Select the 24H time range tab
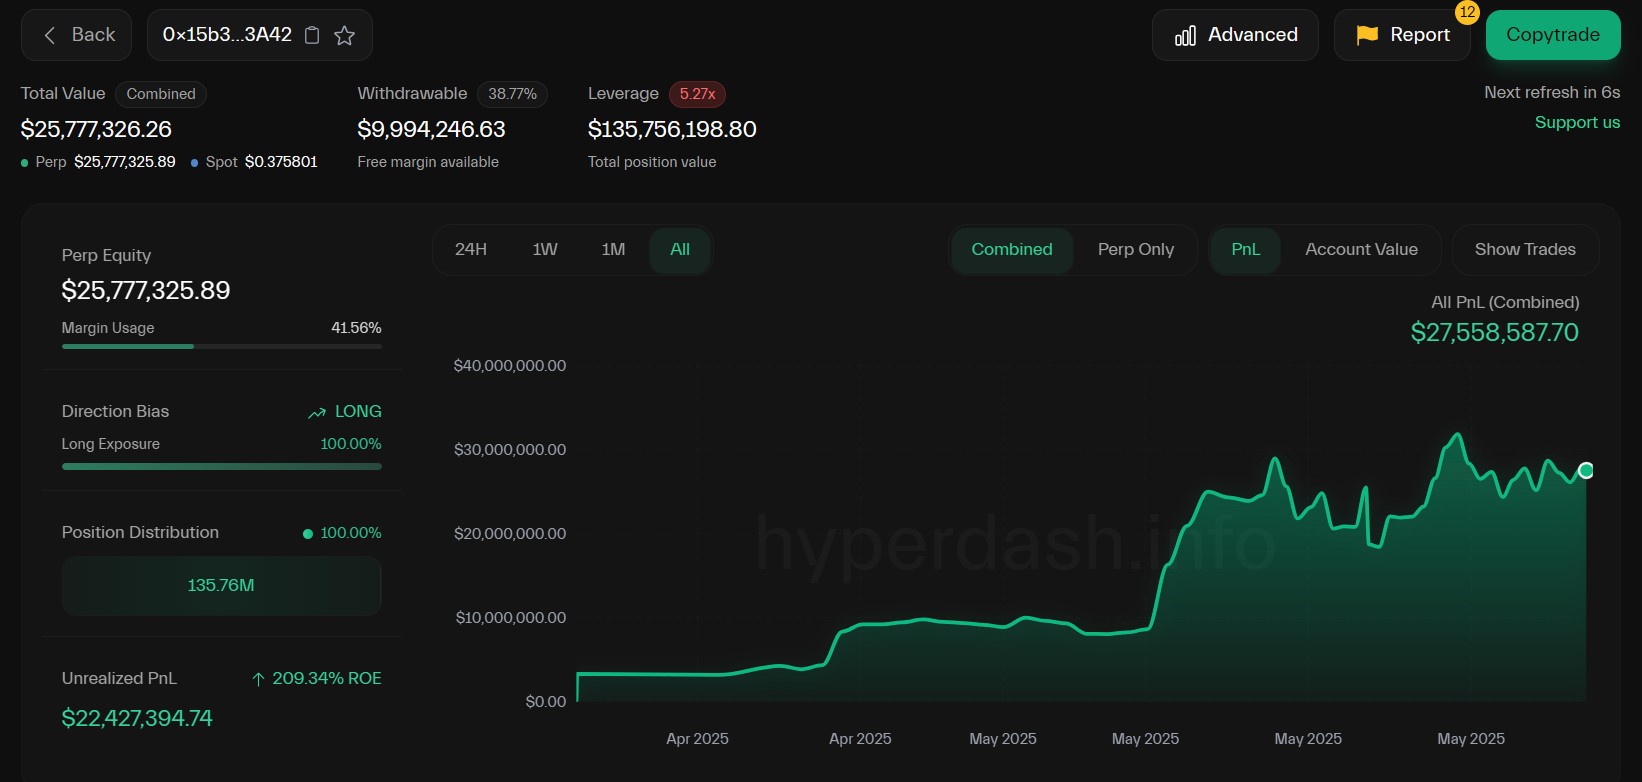Viewport: 1642px width, 782px height. coord(471,250)
